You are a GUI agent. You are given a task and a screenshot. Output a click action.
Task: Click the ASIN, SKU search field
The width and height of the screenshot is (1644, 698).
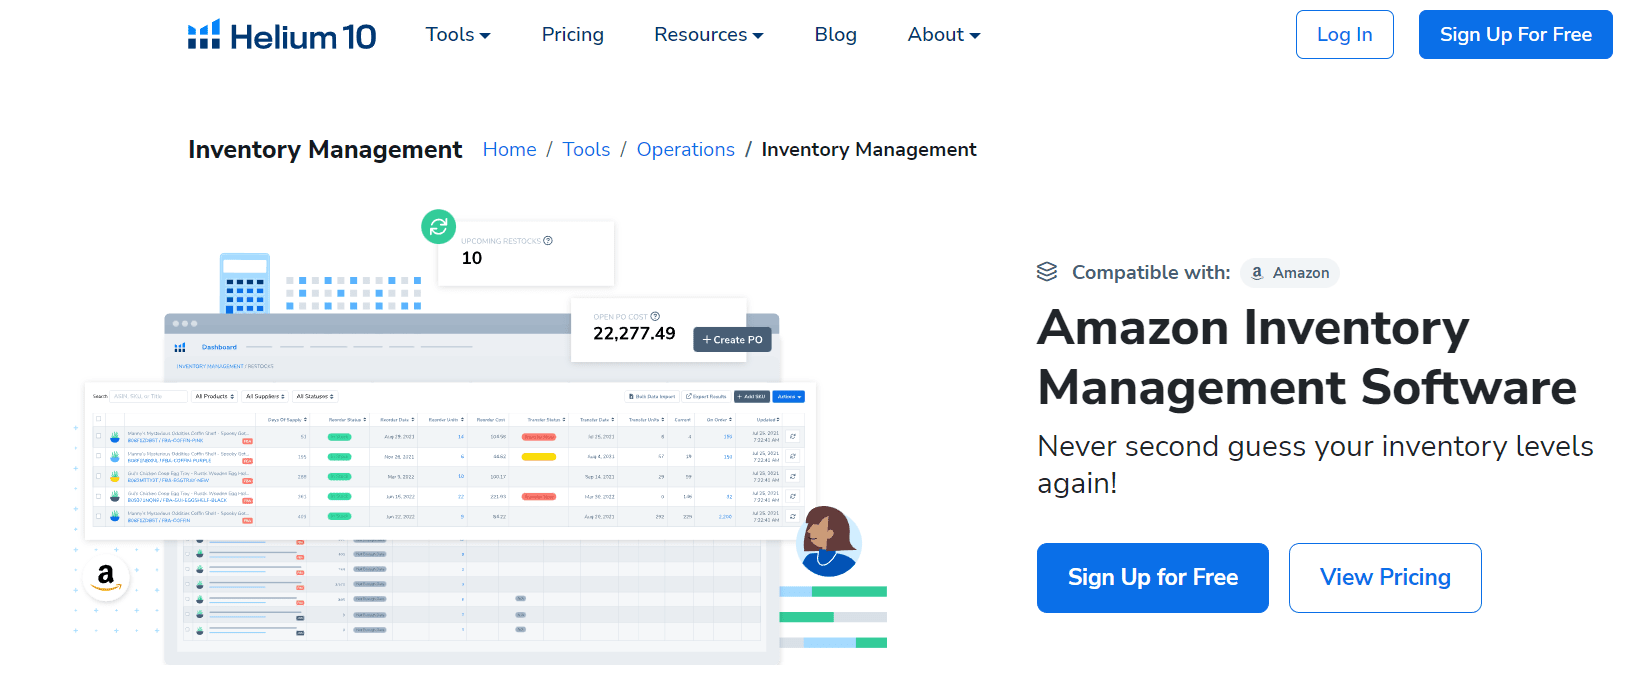click(148, 396)
